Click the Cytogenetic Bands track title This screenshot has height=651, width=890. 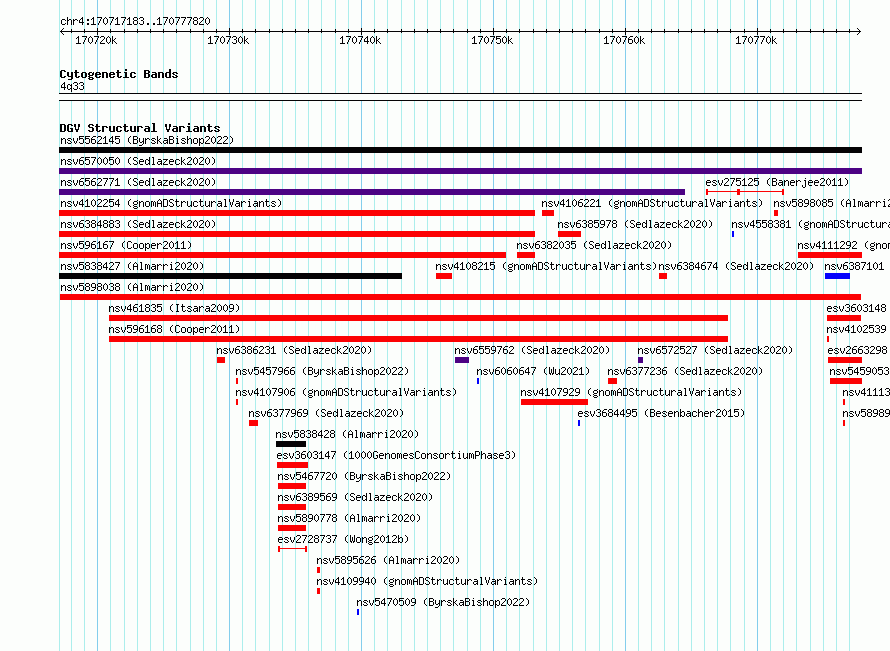[119, 74]
